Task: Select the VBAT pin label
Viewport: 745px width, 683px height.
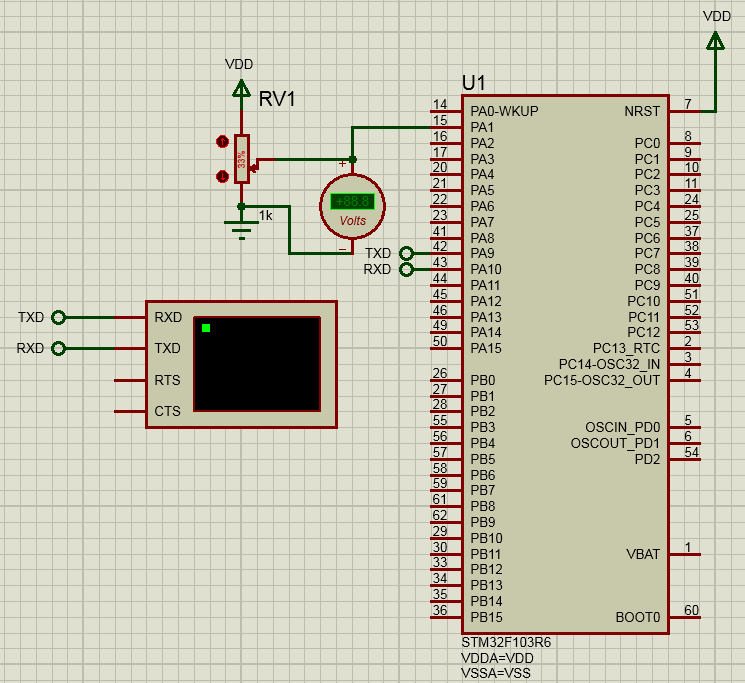Action: tap(643, 554)
